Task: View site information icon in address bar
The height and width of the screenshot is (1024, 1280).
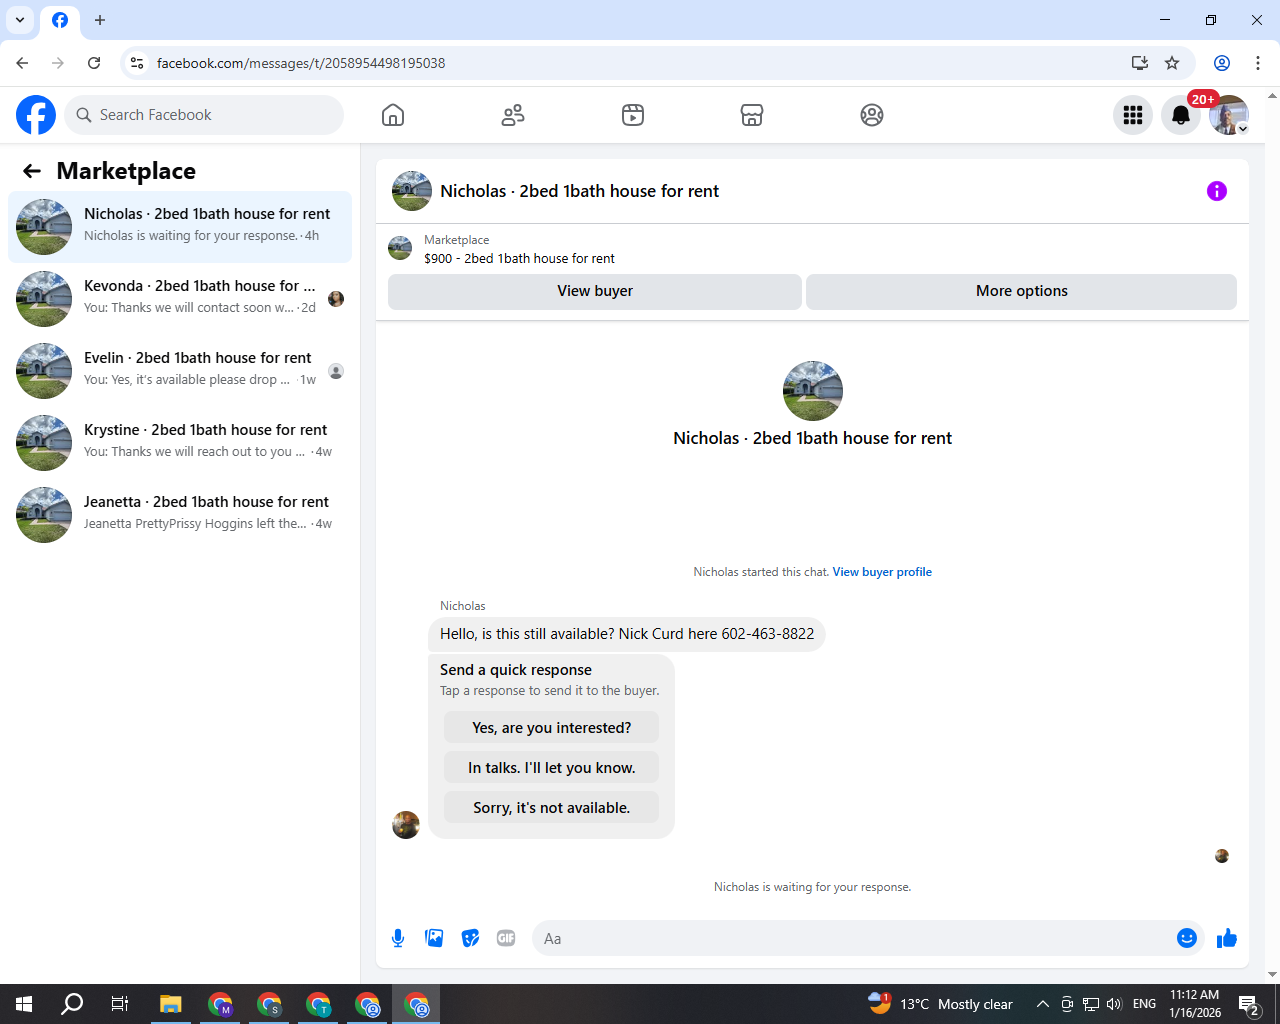Action: coord(137,63)
